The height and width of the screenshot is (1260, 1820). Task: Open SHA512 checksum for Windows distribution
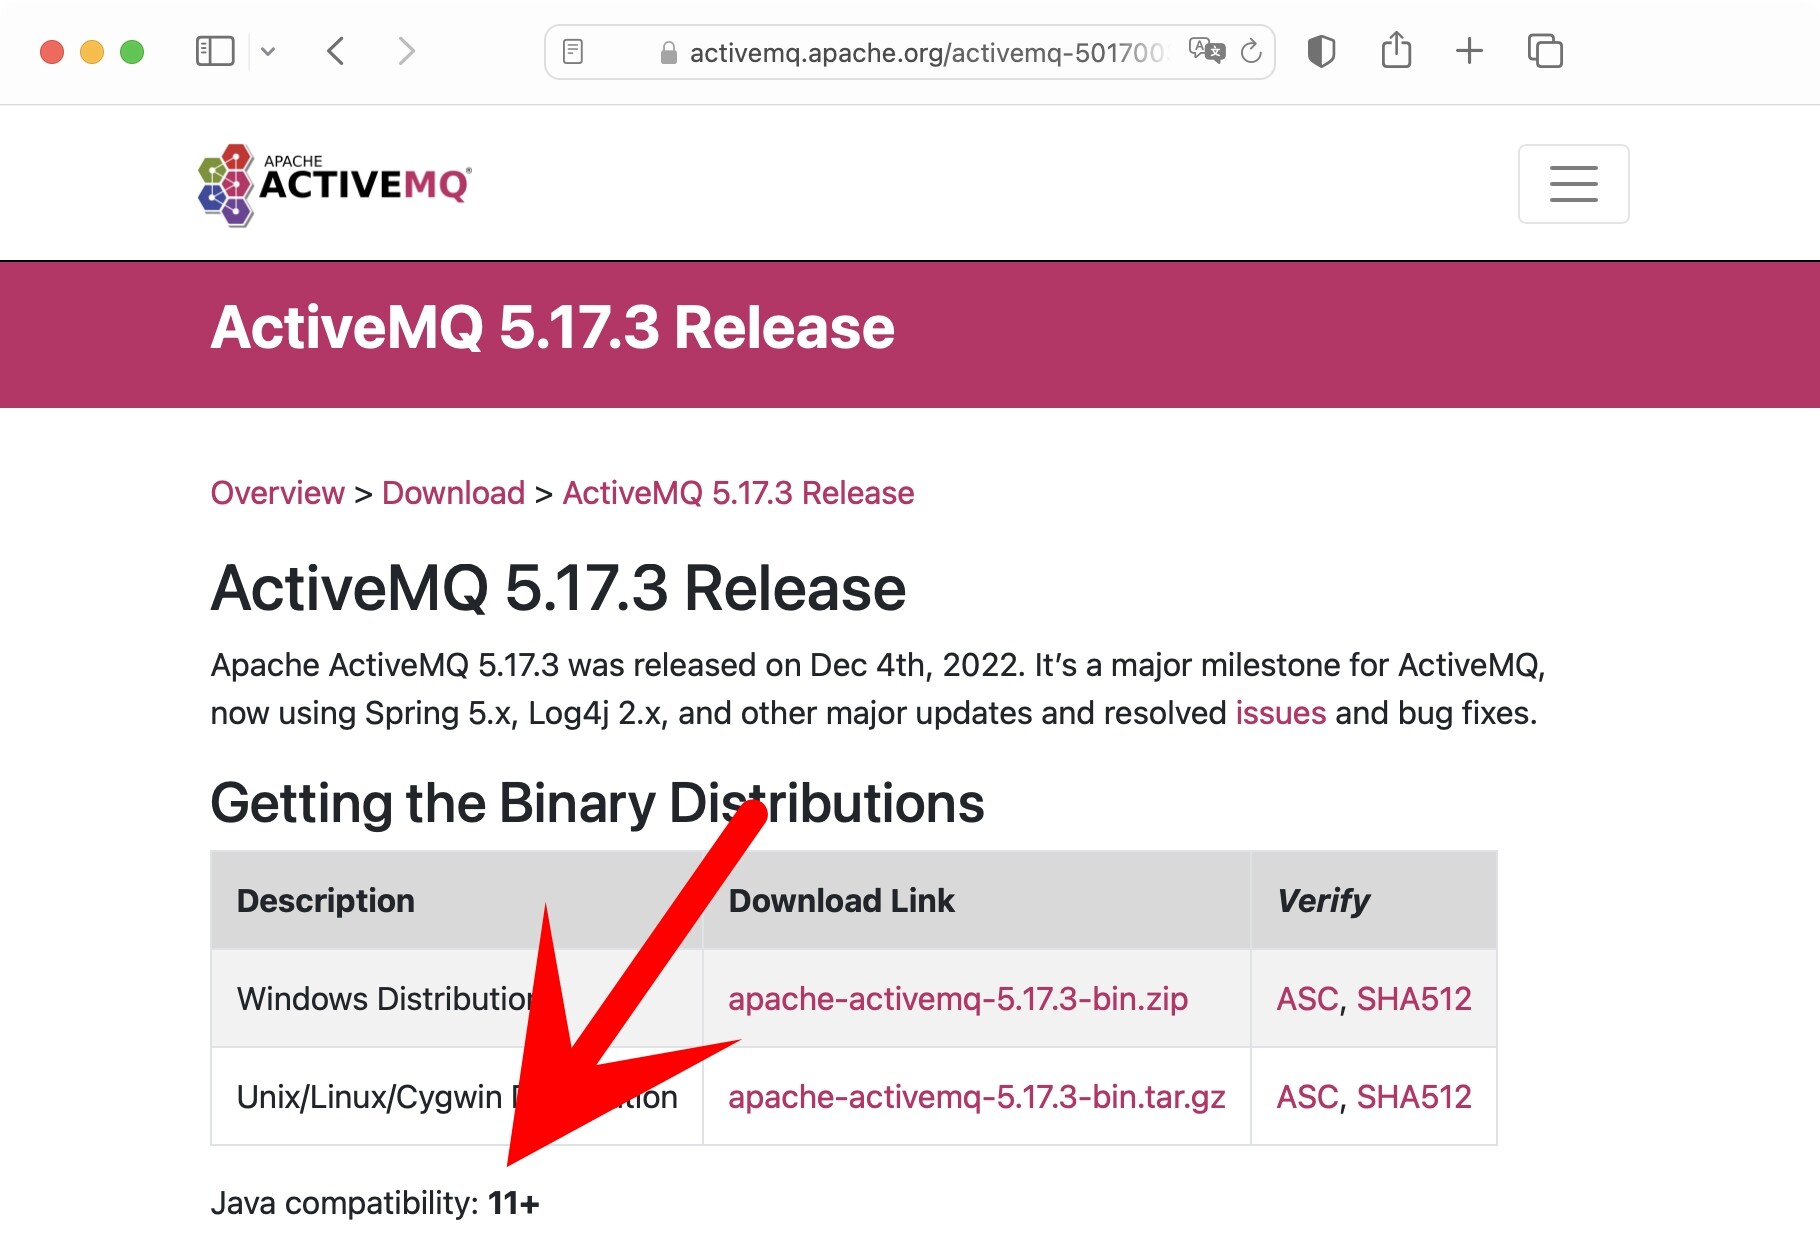1413,999
